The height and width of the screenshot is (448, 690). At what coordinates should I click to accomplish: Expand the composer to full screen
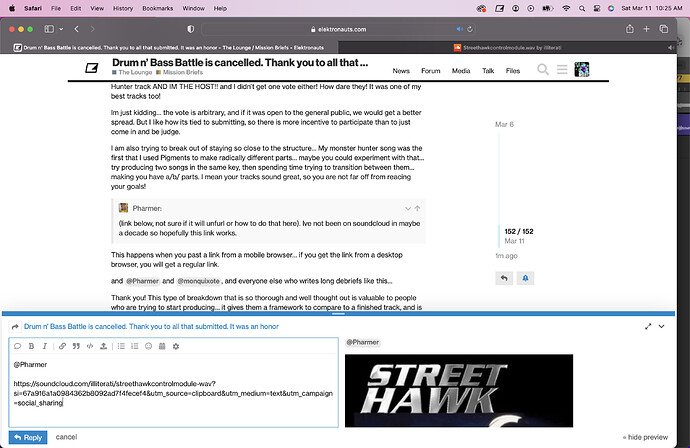tap(648, 327)
